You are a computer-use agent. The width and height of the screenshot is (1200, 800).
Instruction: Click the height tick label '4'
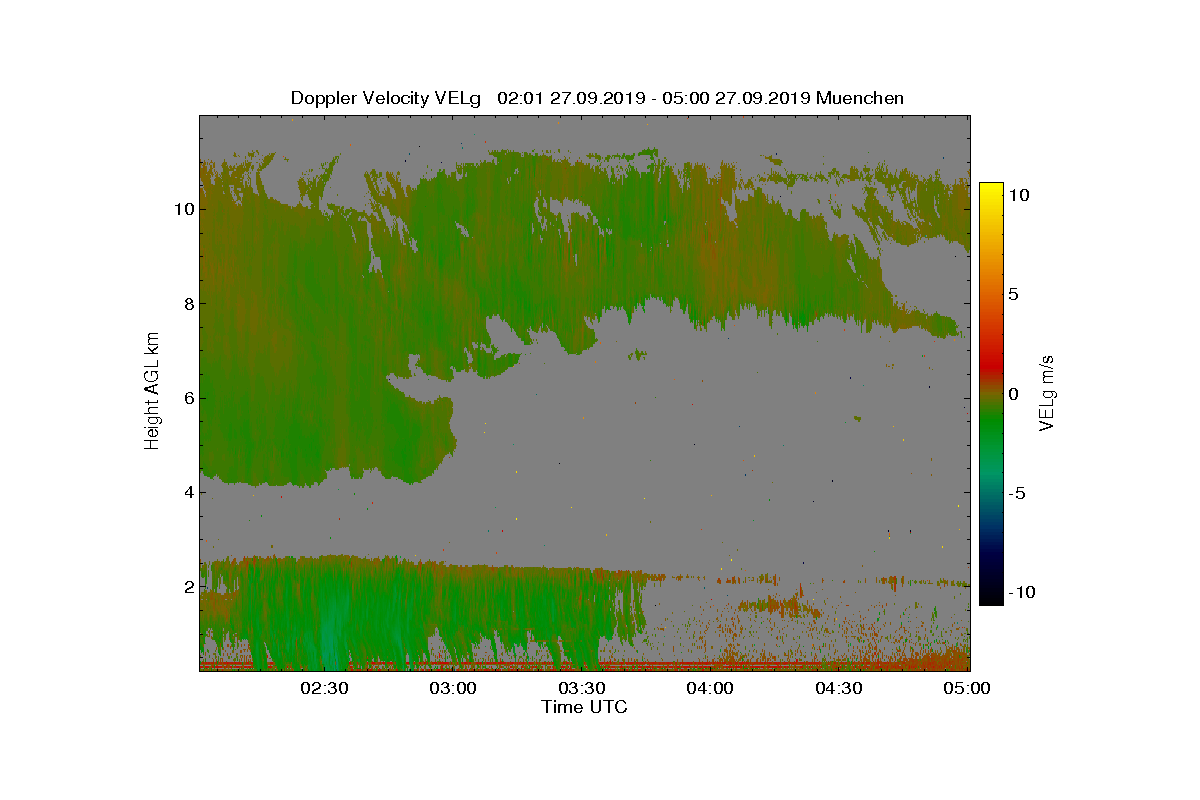tap(187, 492)
